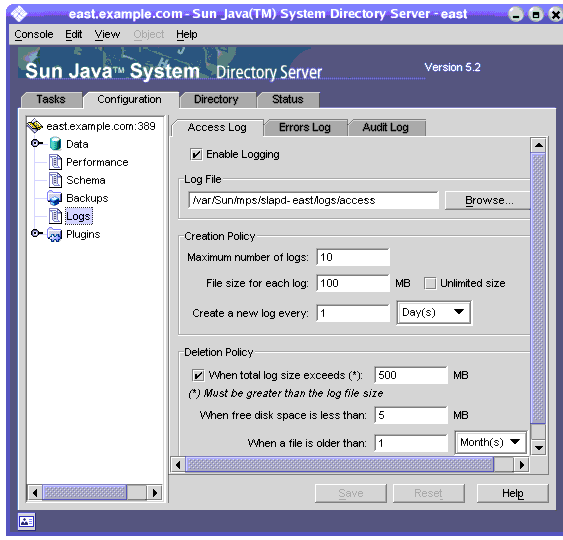
Task: Select the Data tree item label
Action: (77, 144)
